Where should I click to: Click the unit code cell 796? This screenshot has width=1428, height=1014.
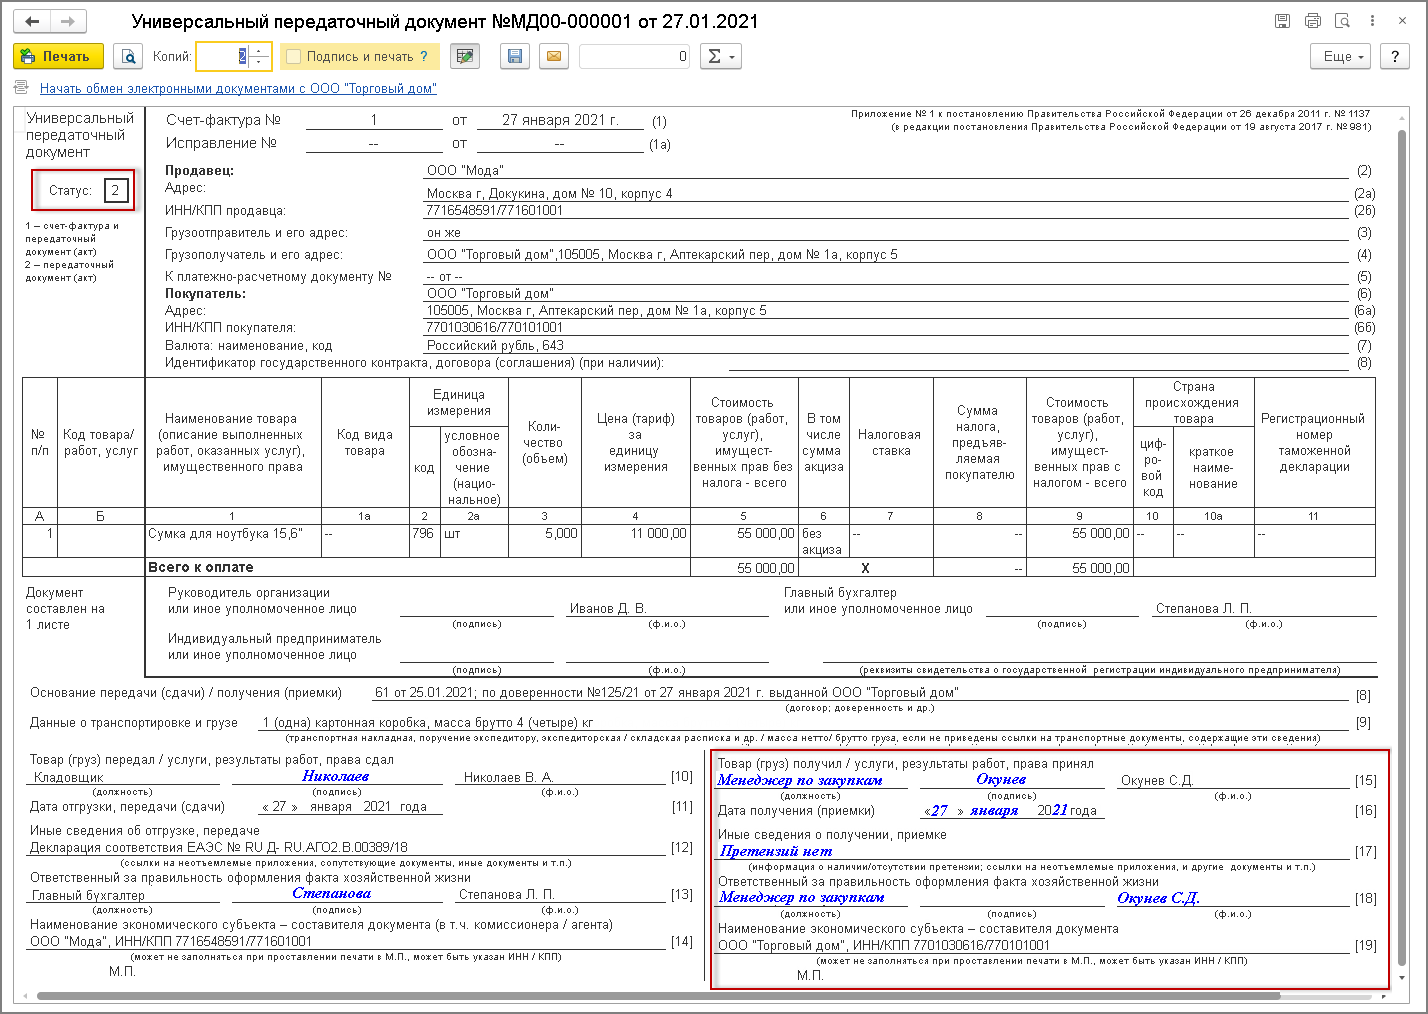[424, 542]
